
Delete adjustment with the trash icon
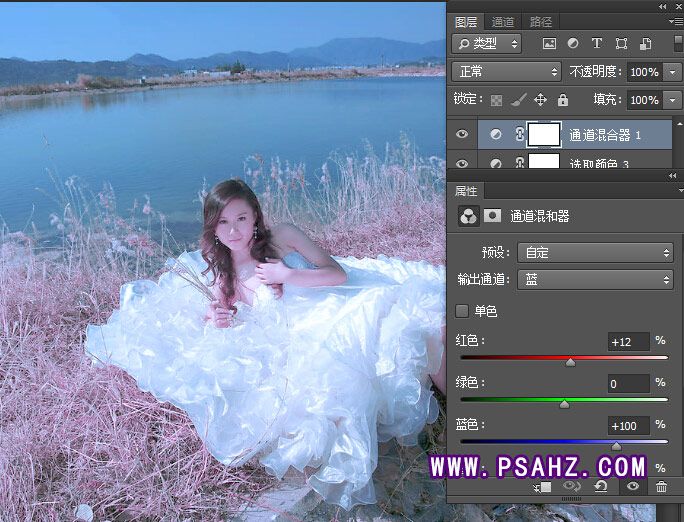661,487
